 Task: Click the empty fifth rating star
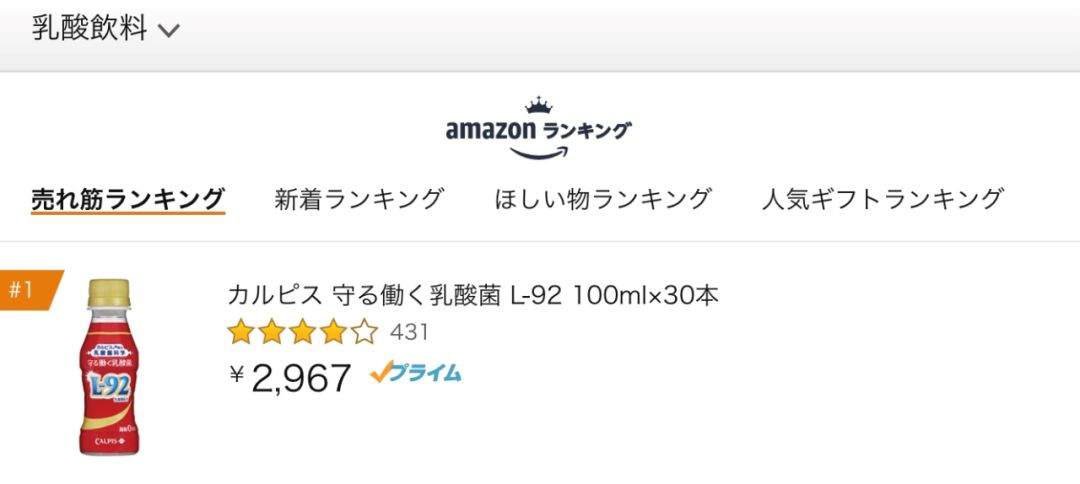(x=364, y=331)
